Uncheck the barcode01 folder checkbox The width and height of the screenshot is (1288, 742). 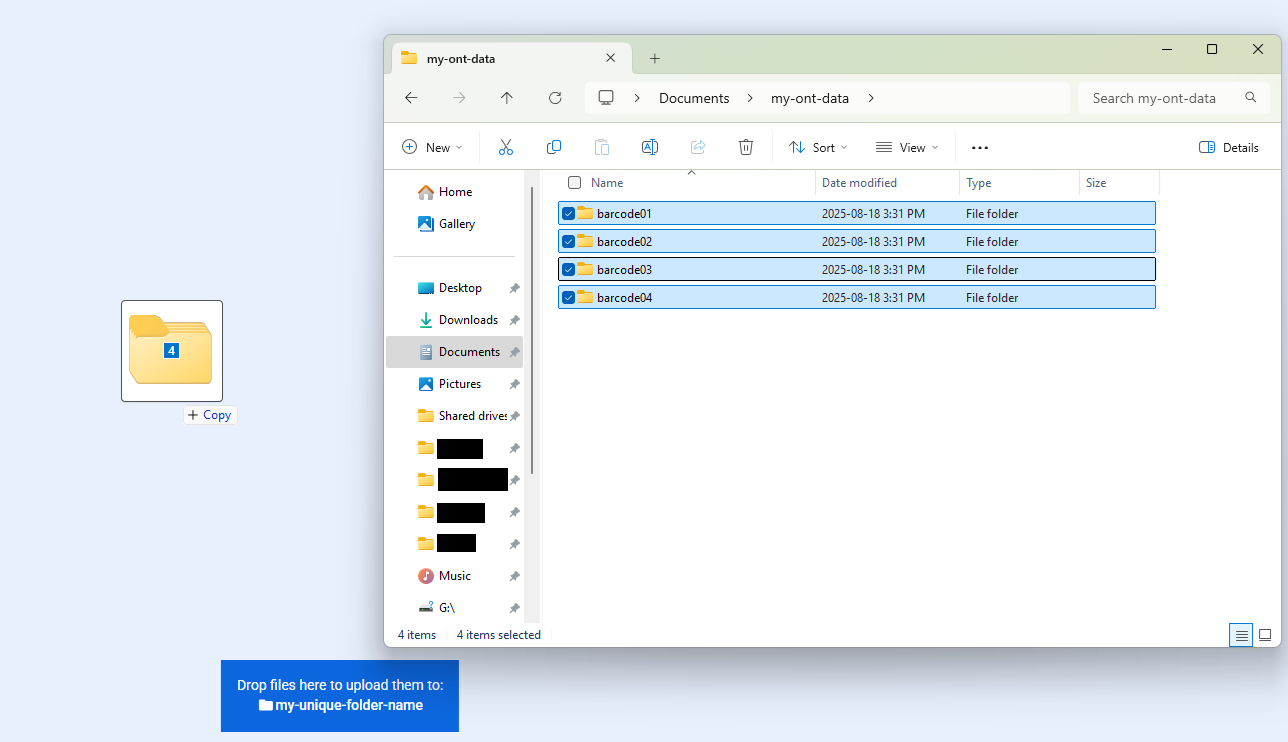(568, 213)
